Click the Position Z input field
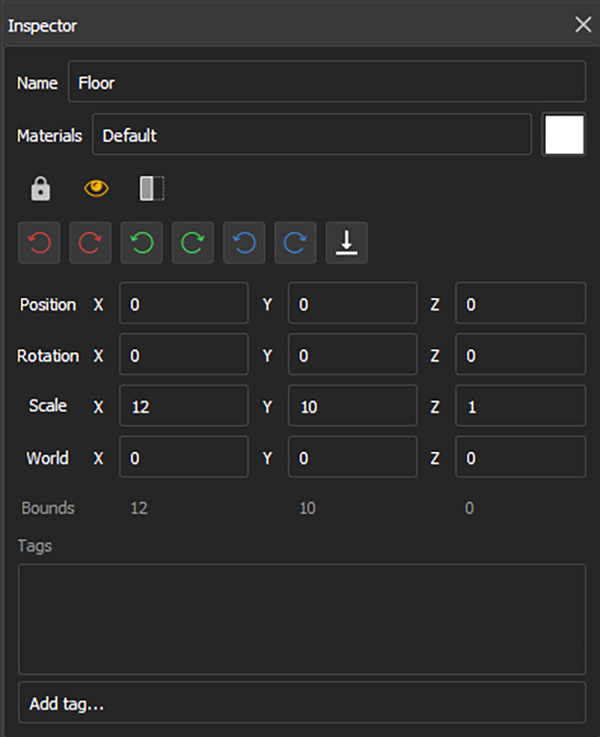Viewport: 600px width, 737px height. tap(521, 303)
